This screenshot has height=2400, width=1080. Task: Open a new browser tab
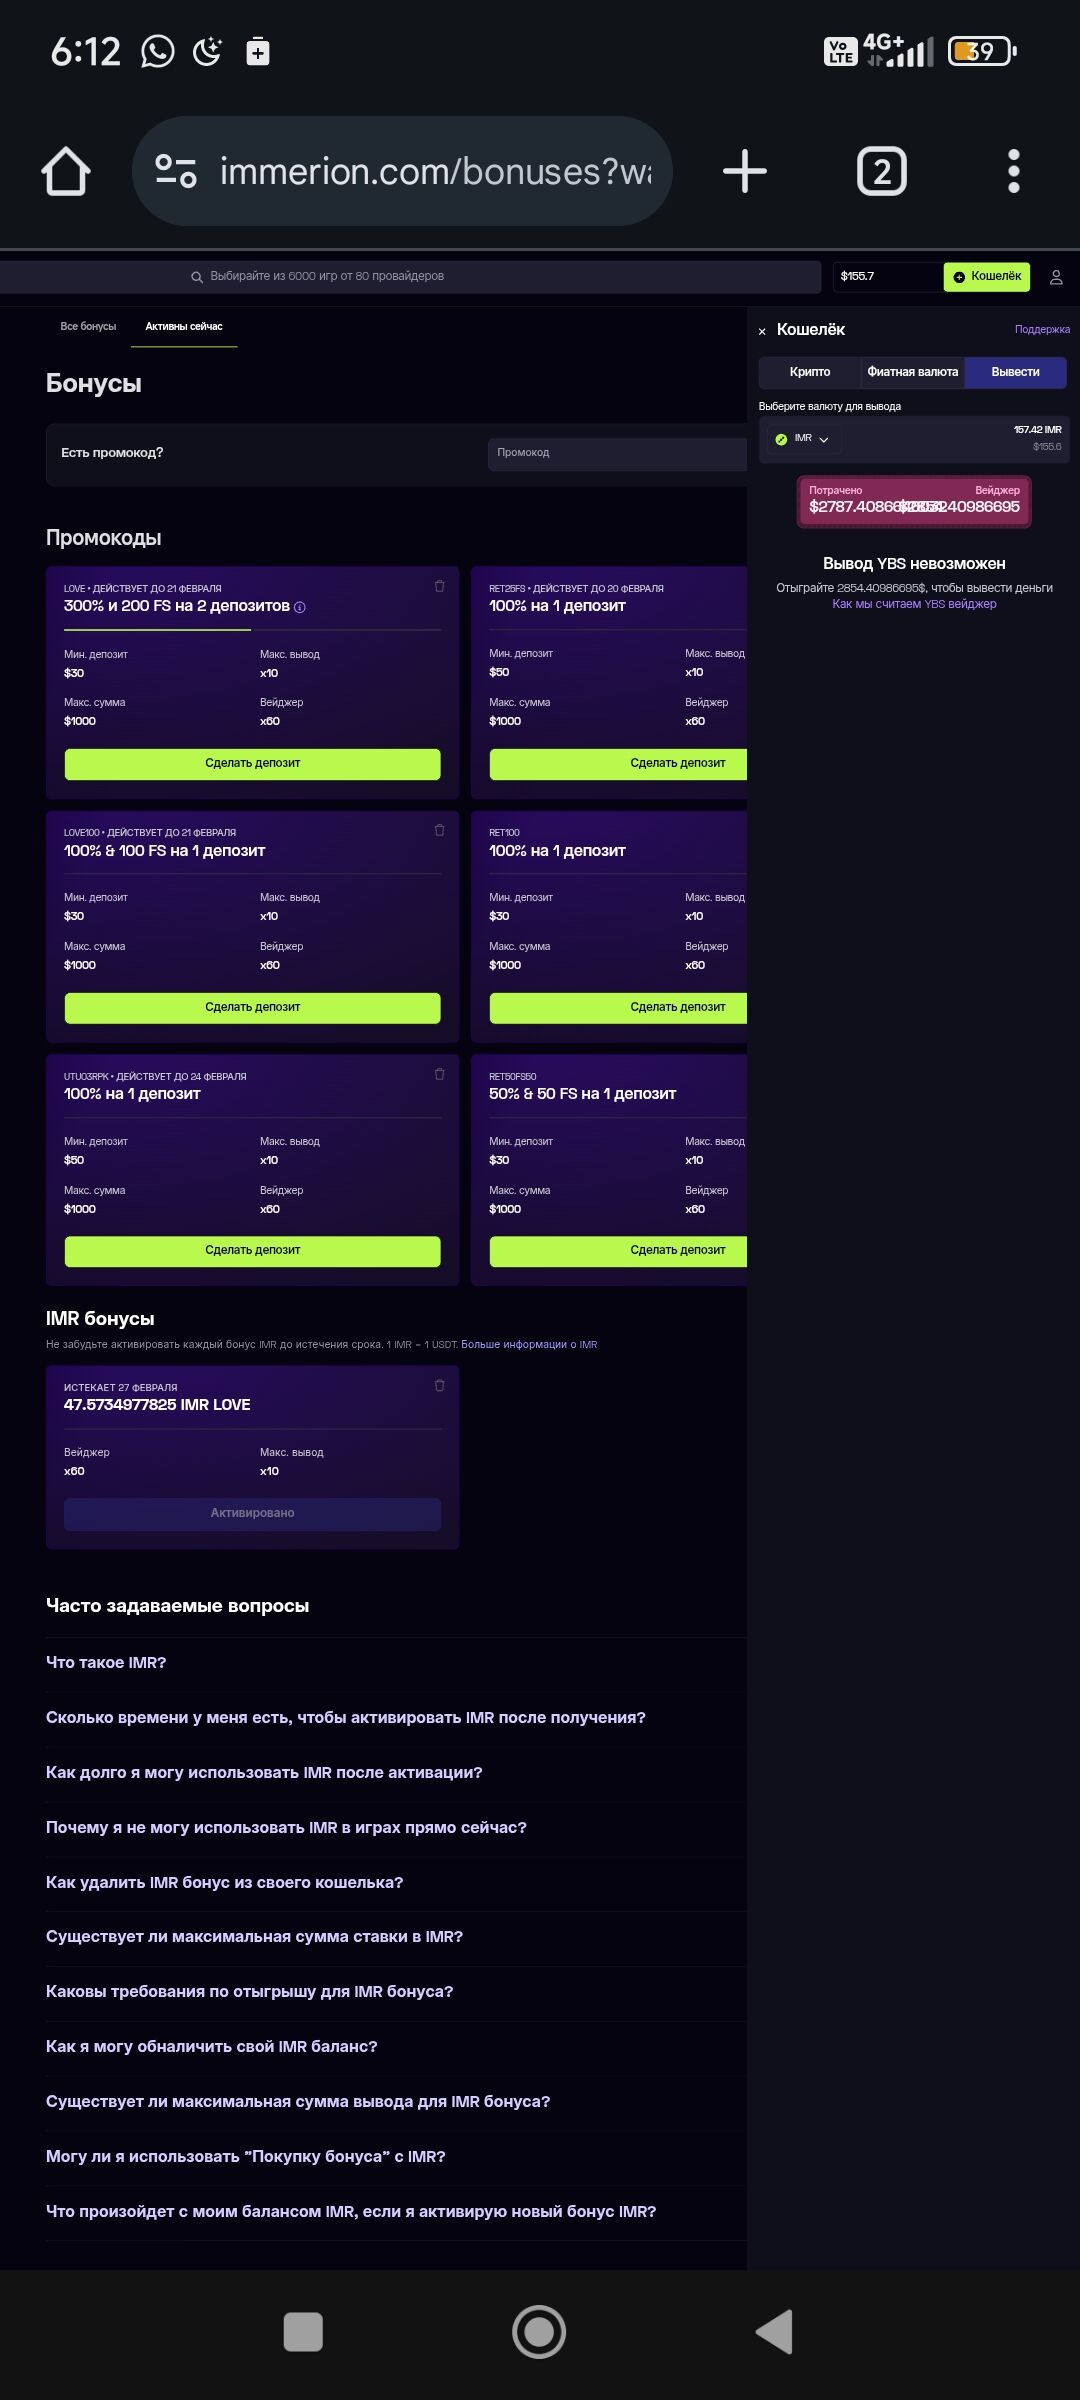pyautogui.click(x=745, y=171)
